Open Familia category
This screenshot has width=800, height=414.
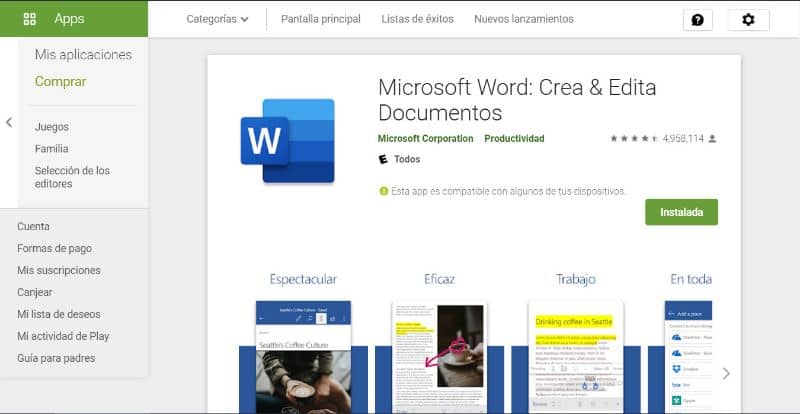pos(52,149)
